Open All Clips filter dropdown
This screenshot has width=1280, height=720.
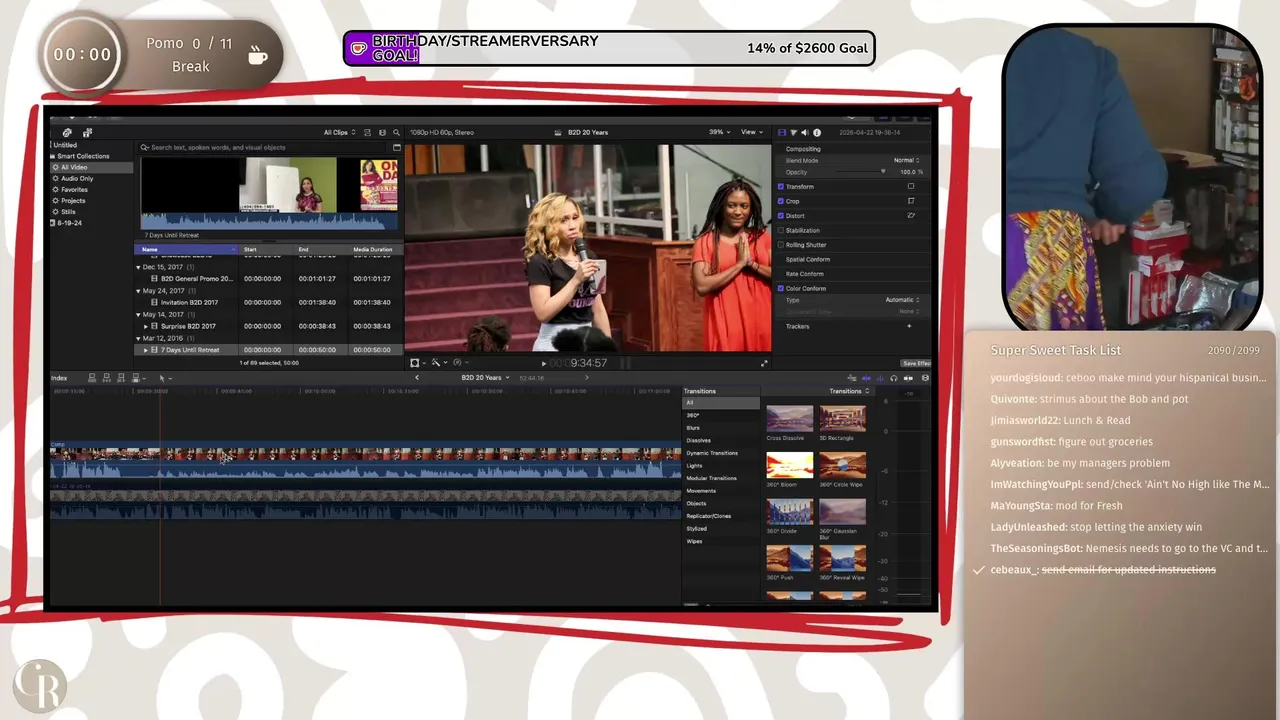click(x=339, y=132)
